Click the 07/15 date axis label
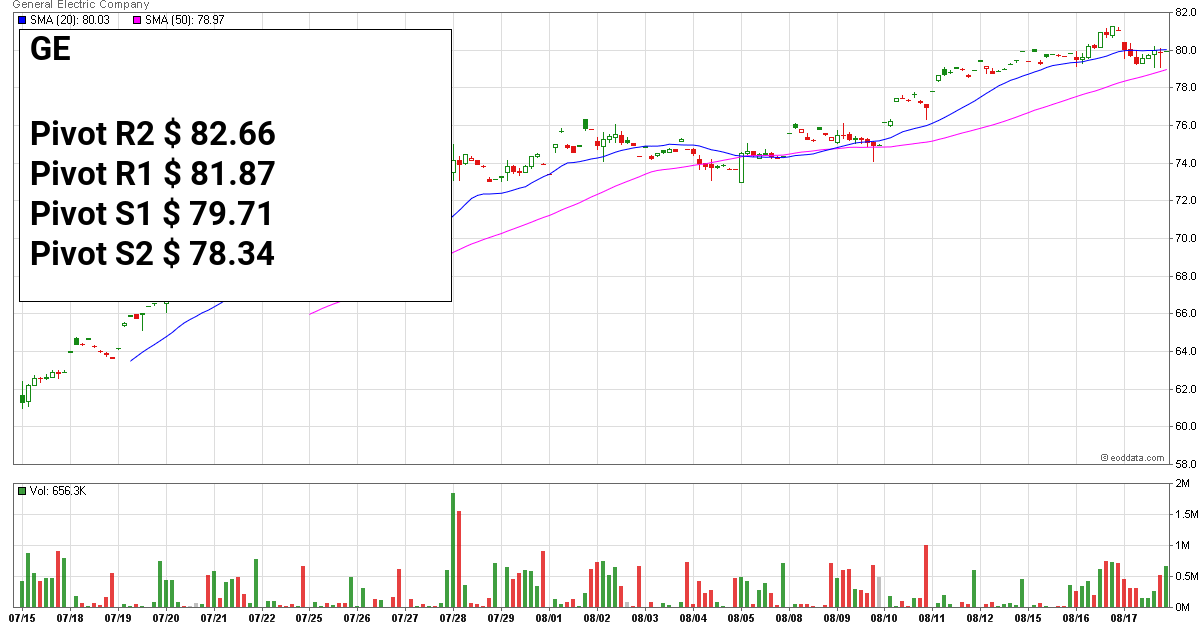This screenshot has width=1200, height=628. pos(22,619)
